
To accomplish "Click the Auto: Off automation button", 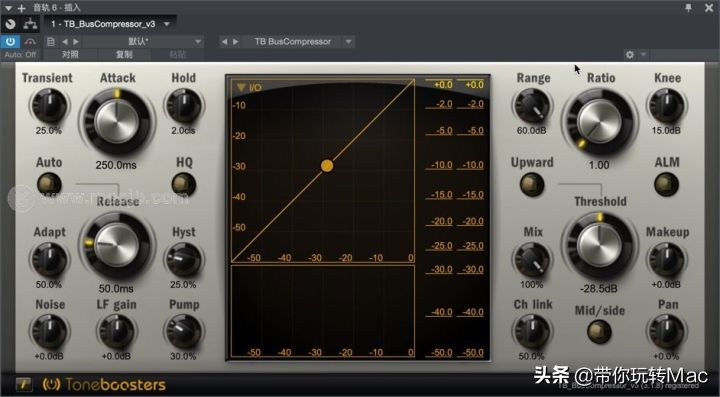I will coord(20,55).
